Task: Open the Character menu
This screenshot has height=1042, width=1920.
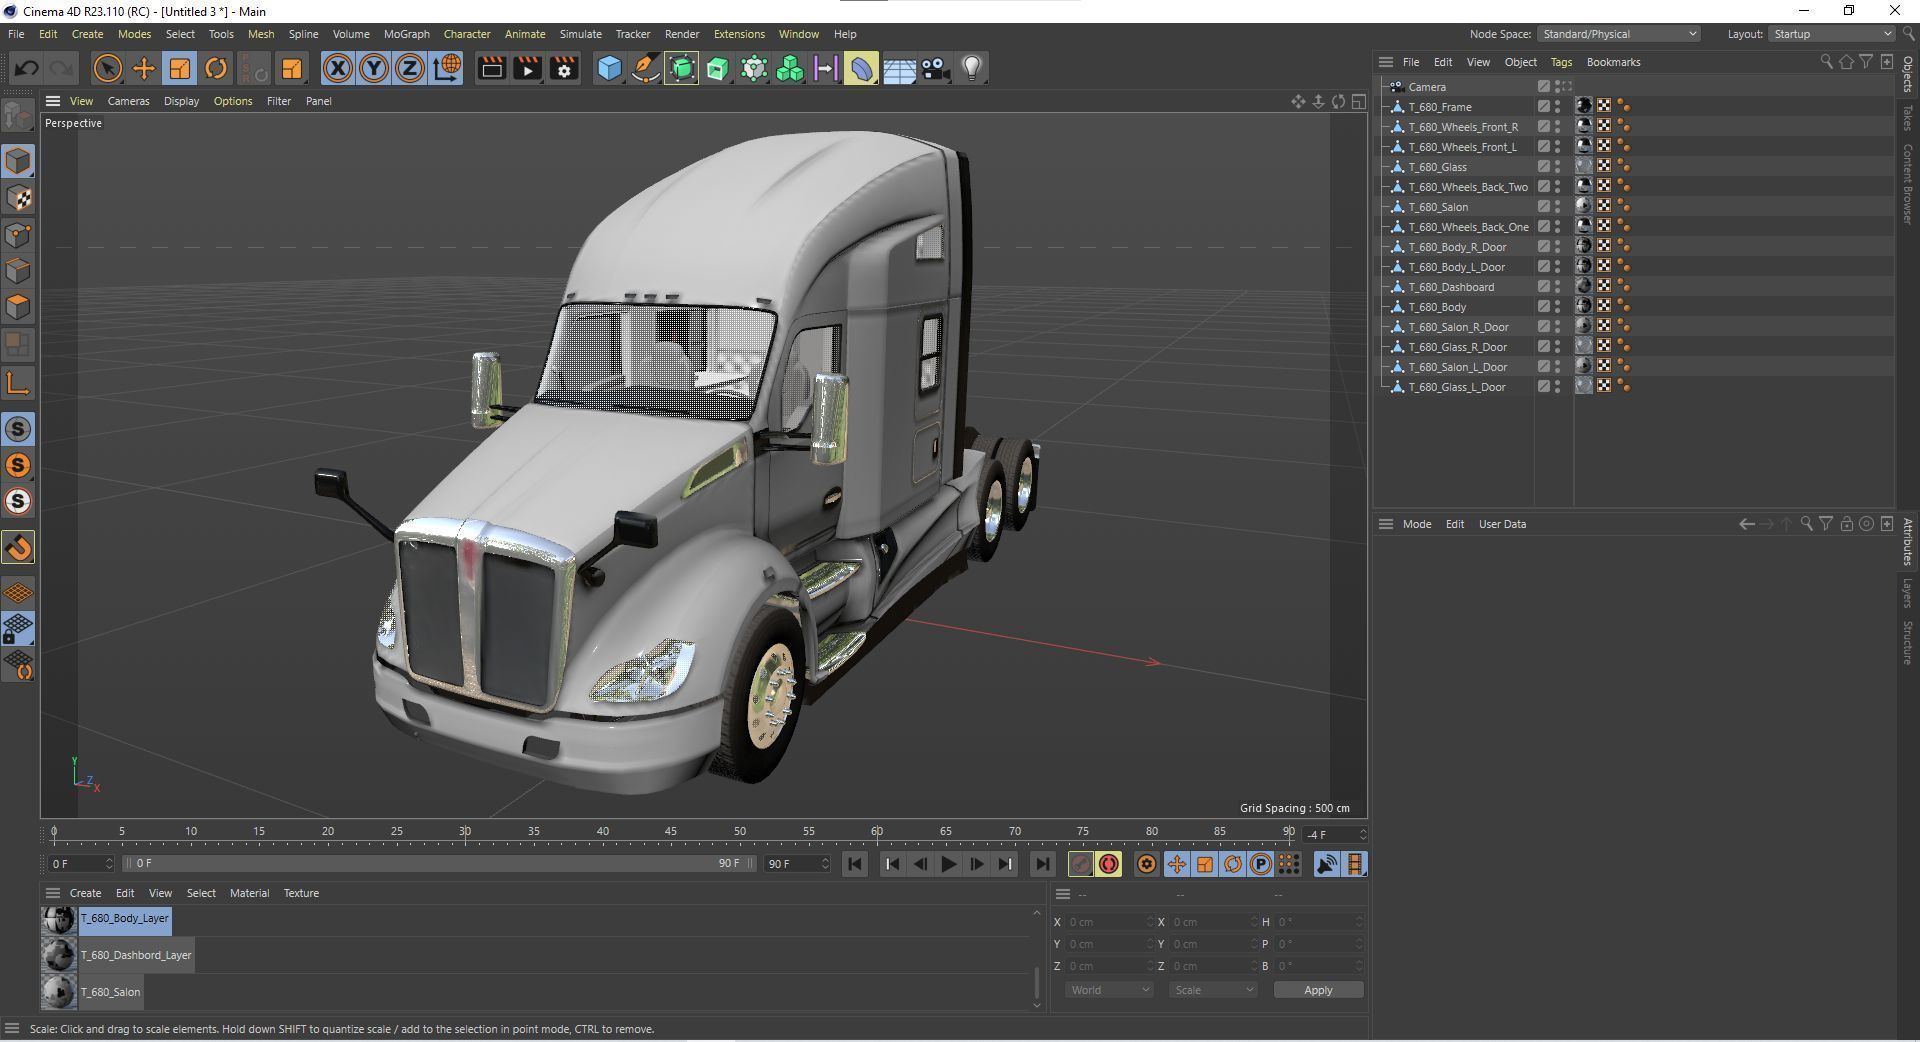Action: 467,34
